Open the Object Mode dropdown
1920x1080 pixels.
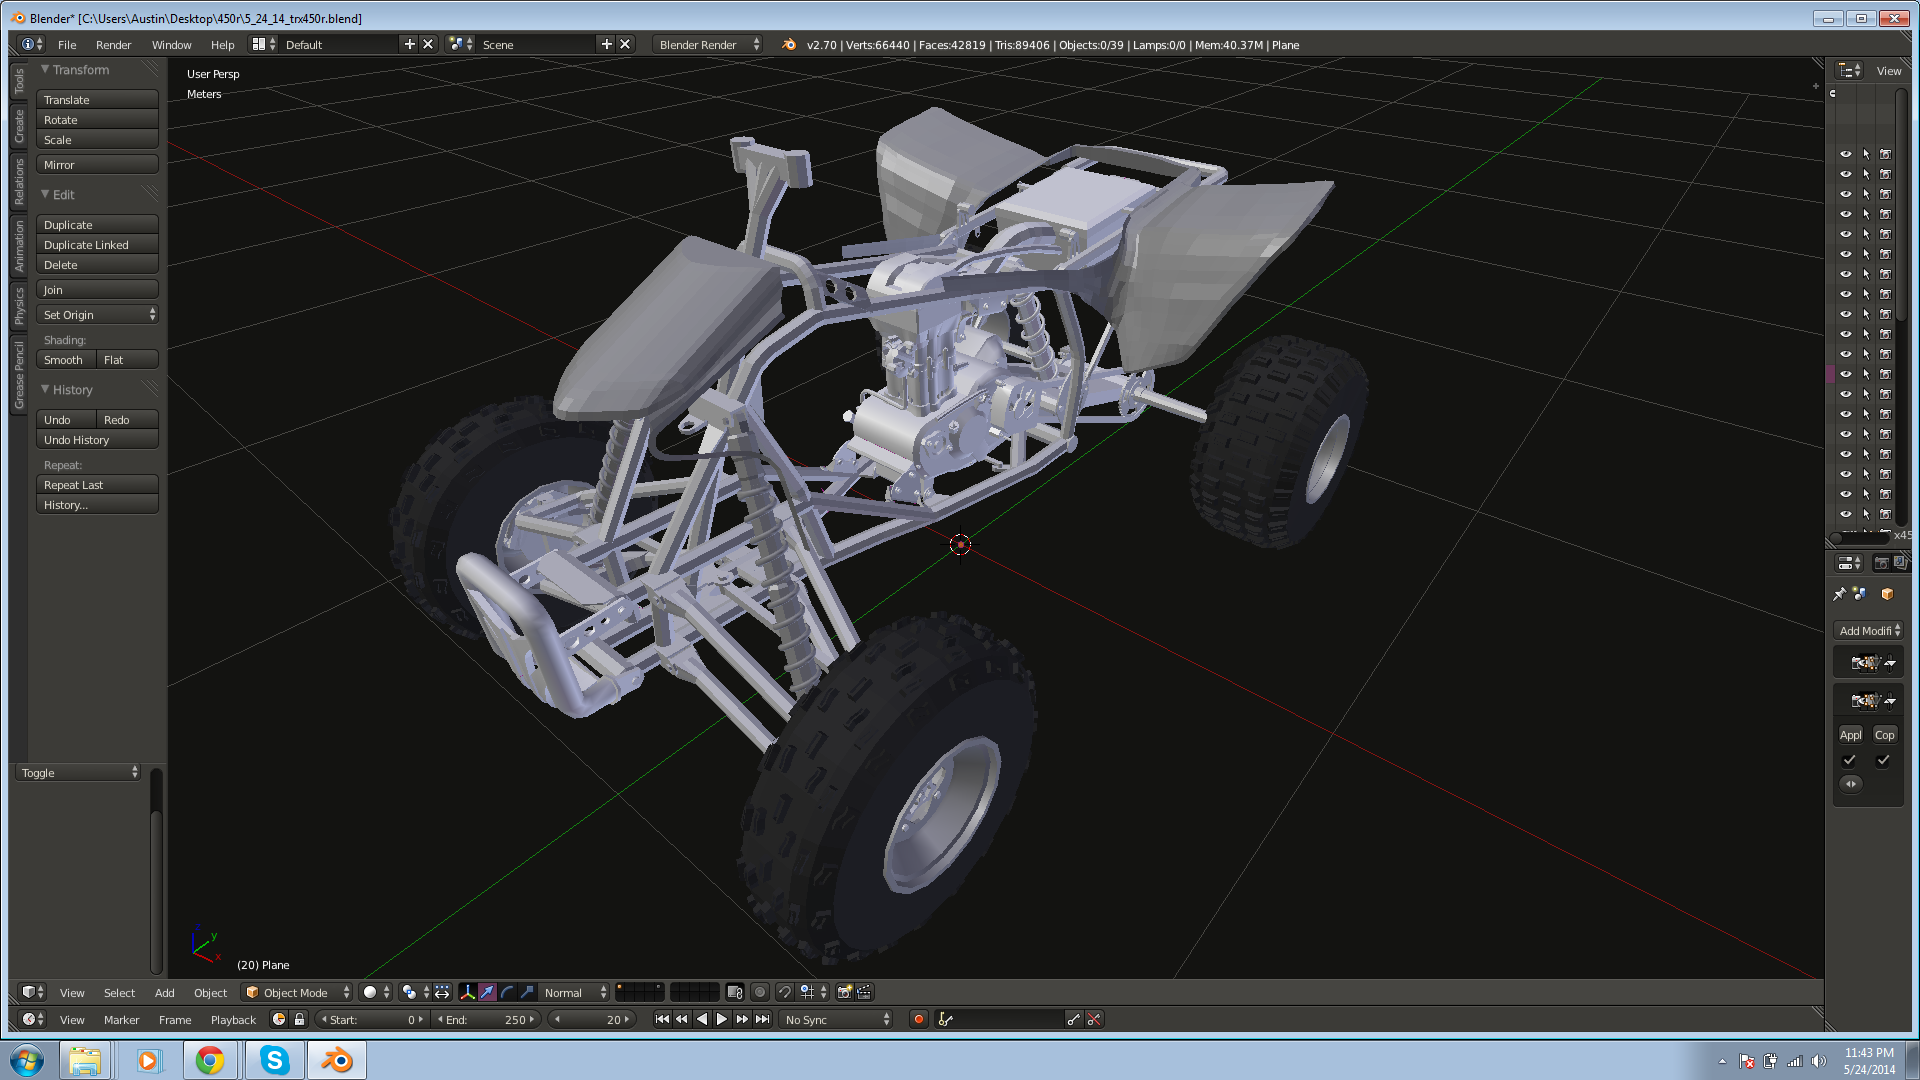pos(297,992)
